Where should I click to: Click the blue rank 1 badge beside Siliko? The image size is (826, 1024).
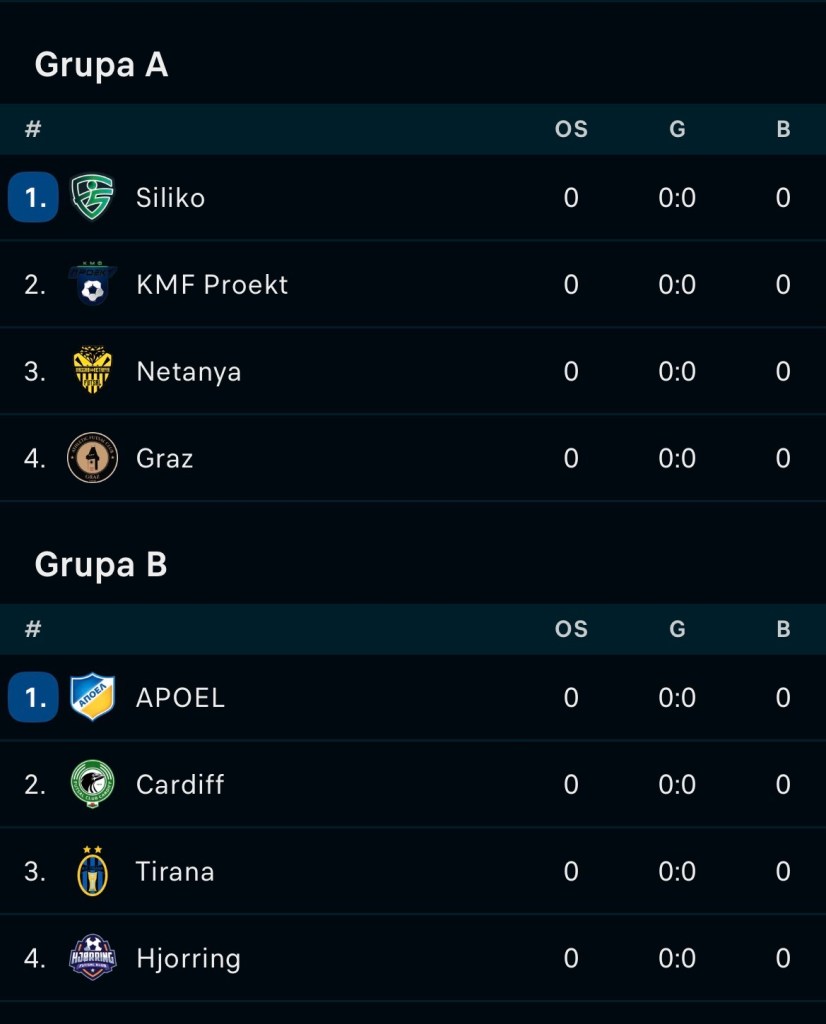pos(33,197)
